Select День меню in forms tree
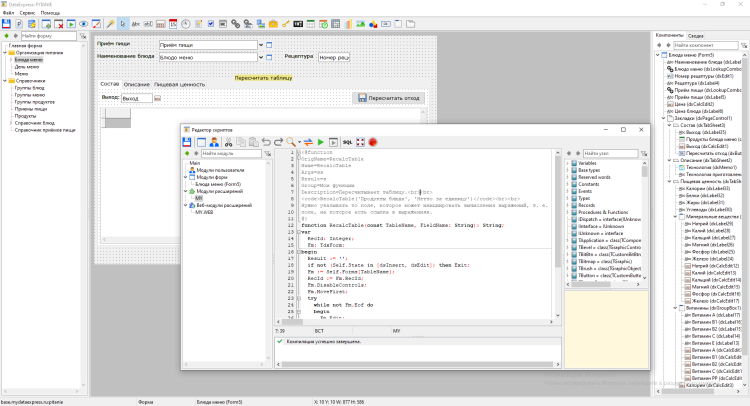Screen dimensions: 750x406 [27, 66]
